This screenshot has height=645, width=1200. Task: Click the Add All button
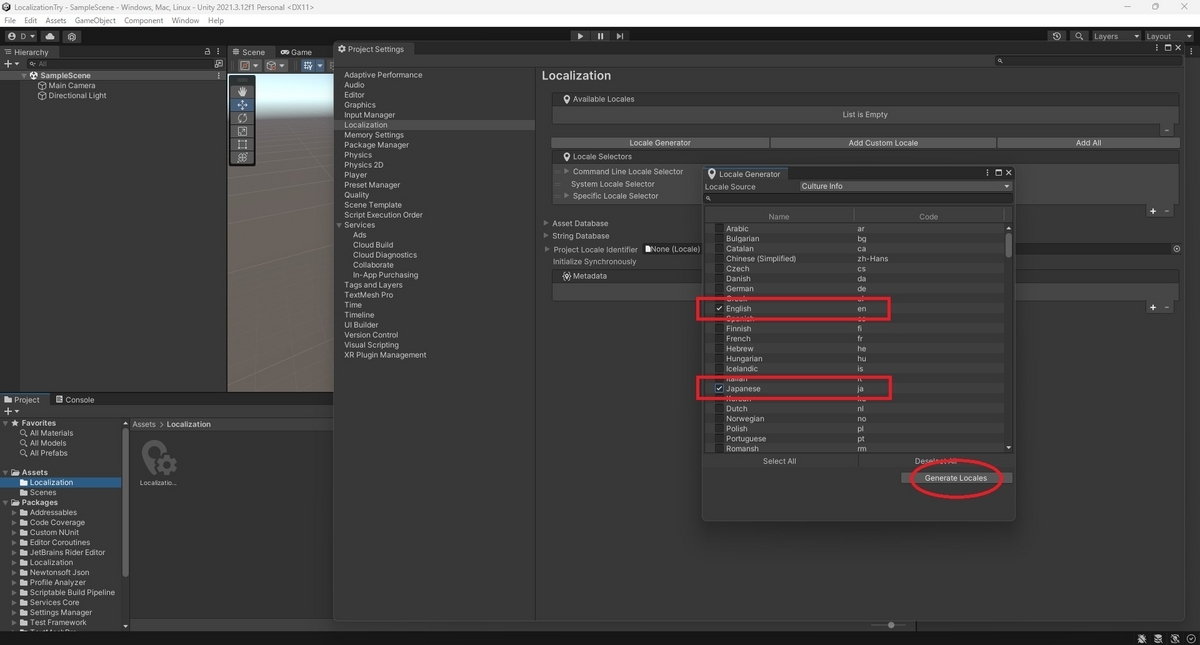1088,143
